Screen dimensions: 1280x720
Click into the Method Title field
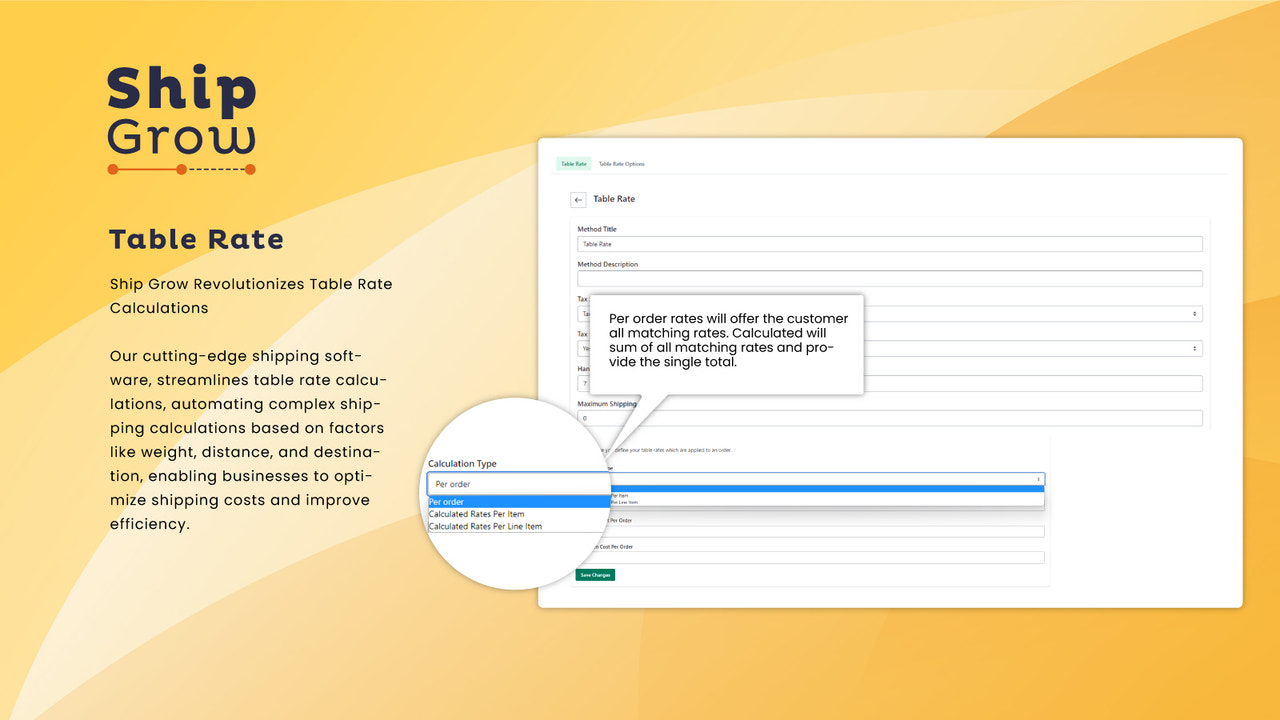pyautogui.click(x=890, y=244)
